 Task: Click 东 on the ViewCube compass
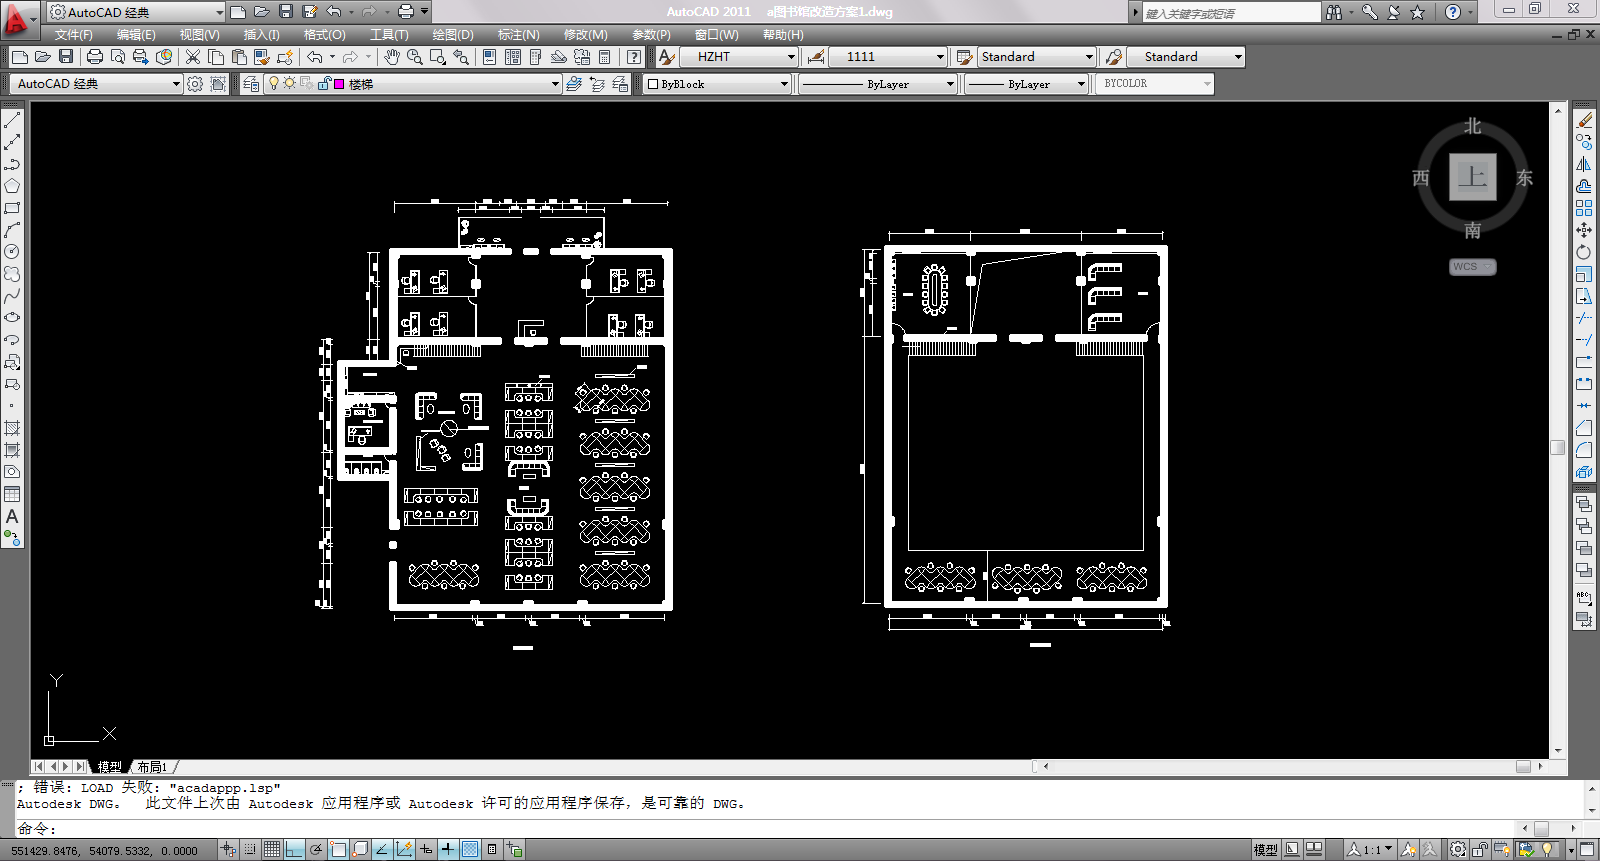tap(1524, 178)
